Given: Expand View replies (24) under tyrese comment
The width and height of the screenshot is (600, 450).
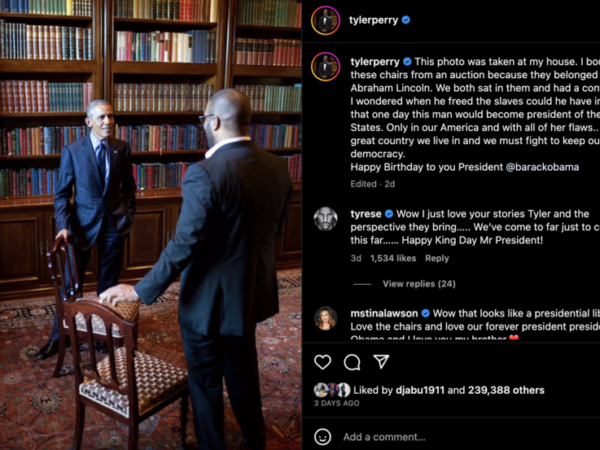Looking at the screenshot, I should coord(419,284).
